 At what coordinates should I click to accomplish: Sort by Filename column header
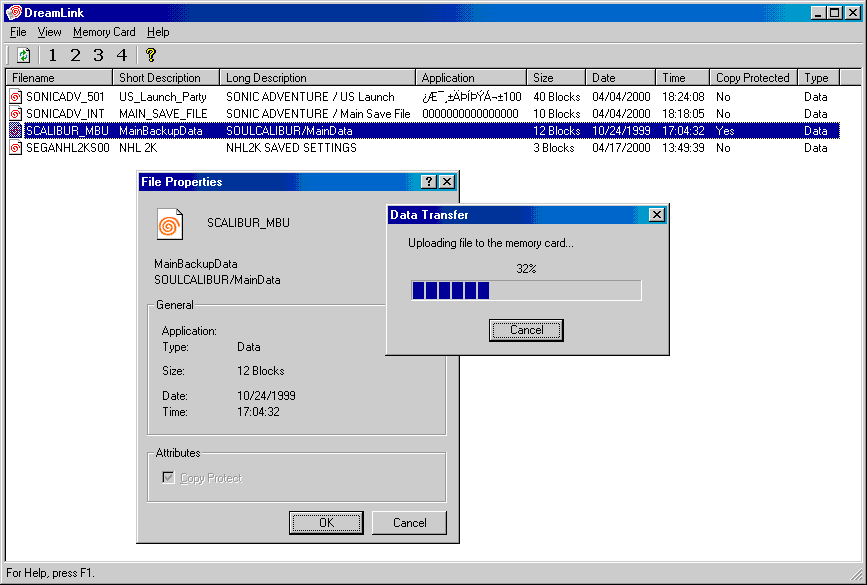[59, 77]
